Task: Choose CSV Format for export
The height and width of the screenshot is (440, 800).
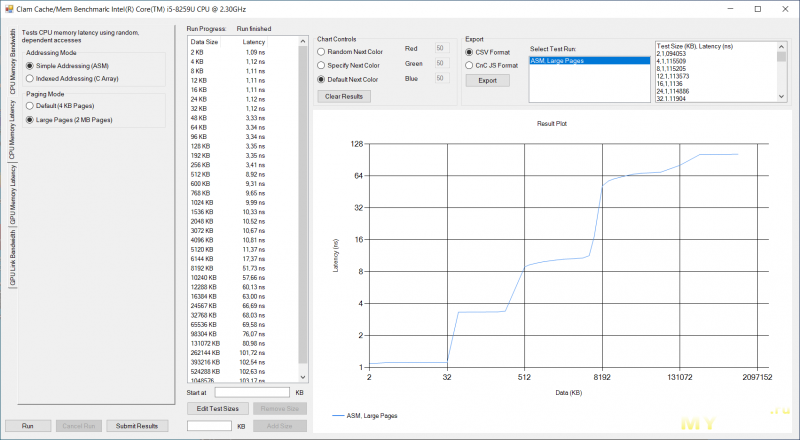Action: [x=487, y=52]
